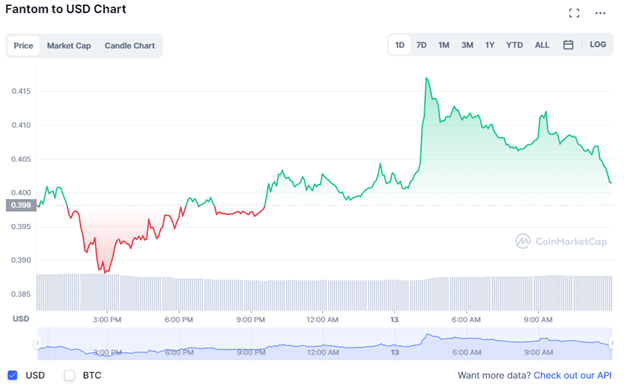Click the right handle of range navigator

612,343
